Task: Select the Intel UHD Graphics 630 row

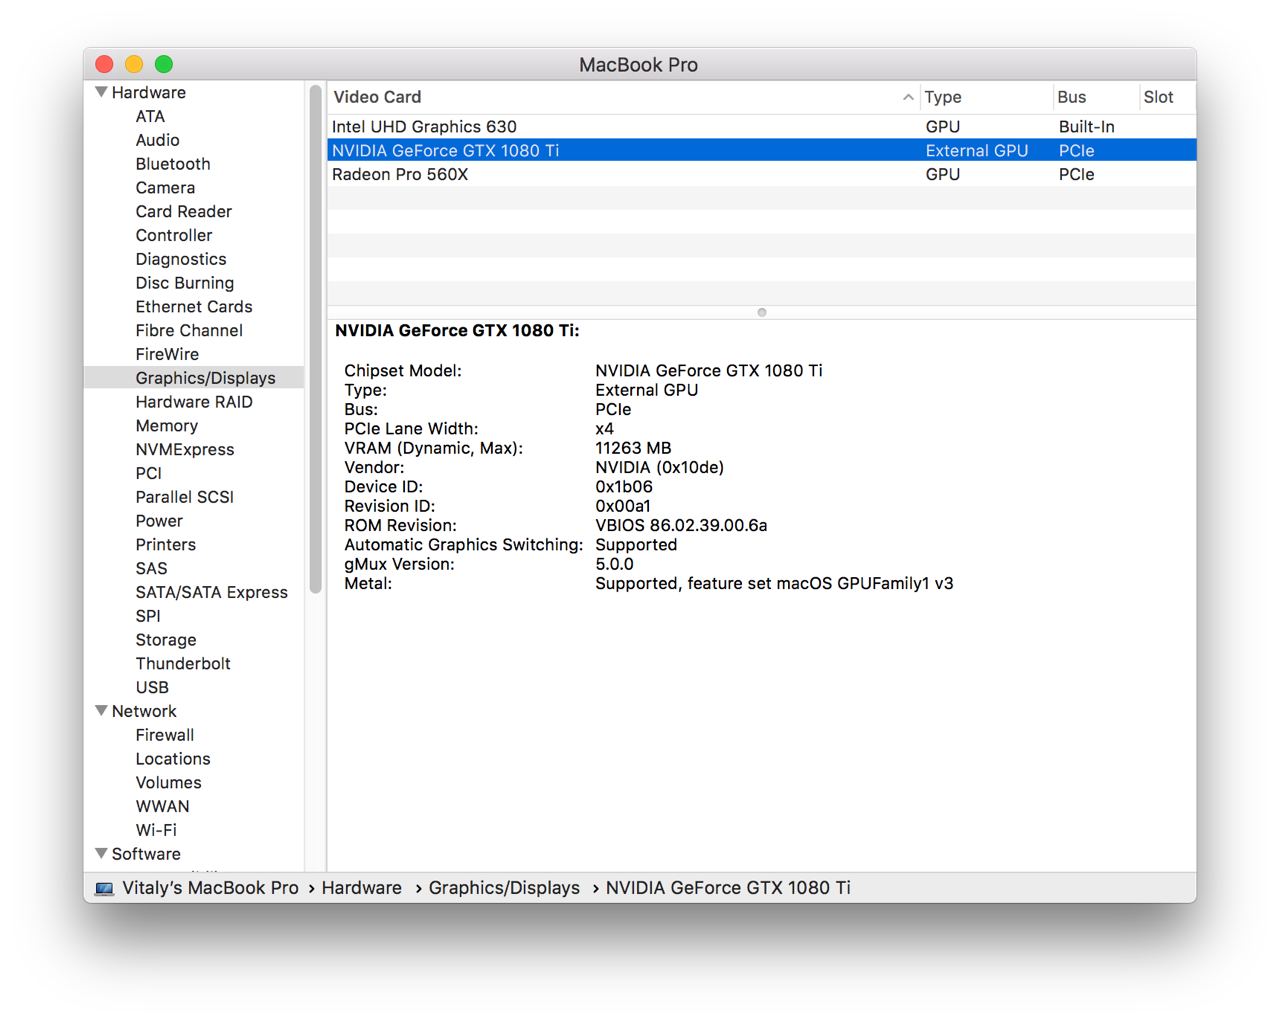Action: coord(761,126)
